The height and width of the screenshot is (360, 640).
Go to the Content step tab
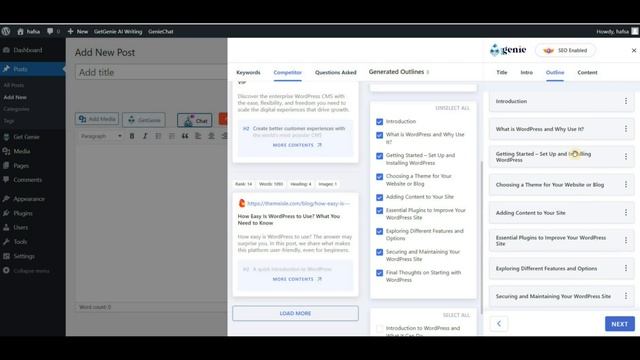[x=587, y=72]
